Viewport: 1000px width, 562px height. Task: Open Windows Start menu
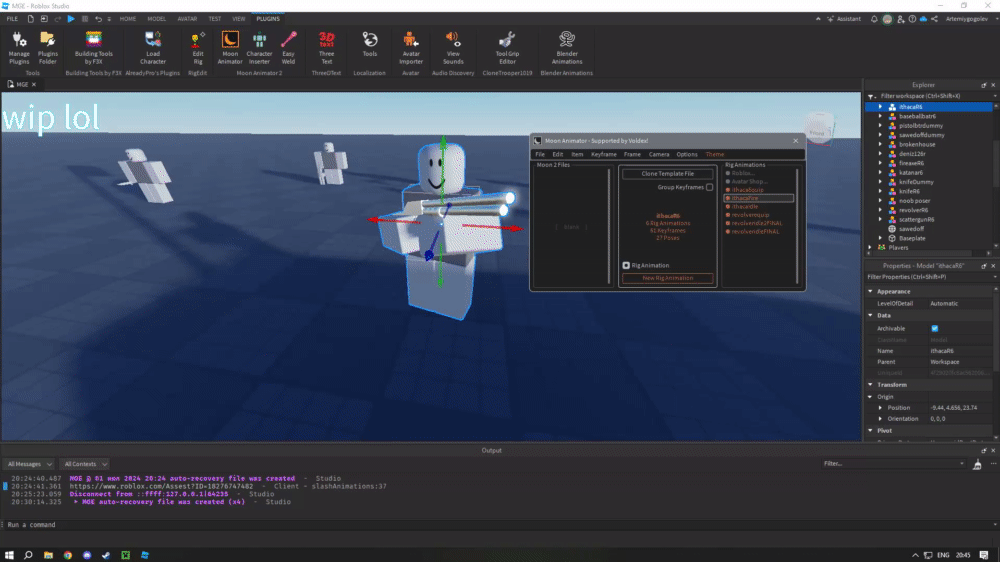(9, 555)
